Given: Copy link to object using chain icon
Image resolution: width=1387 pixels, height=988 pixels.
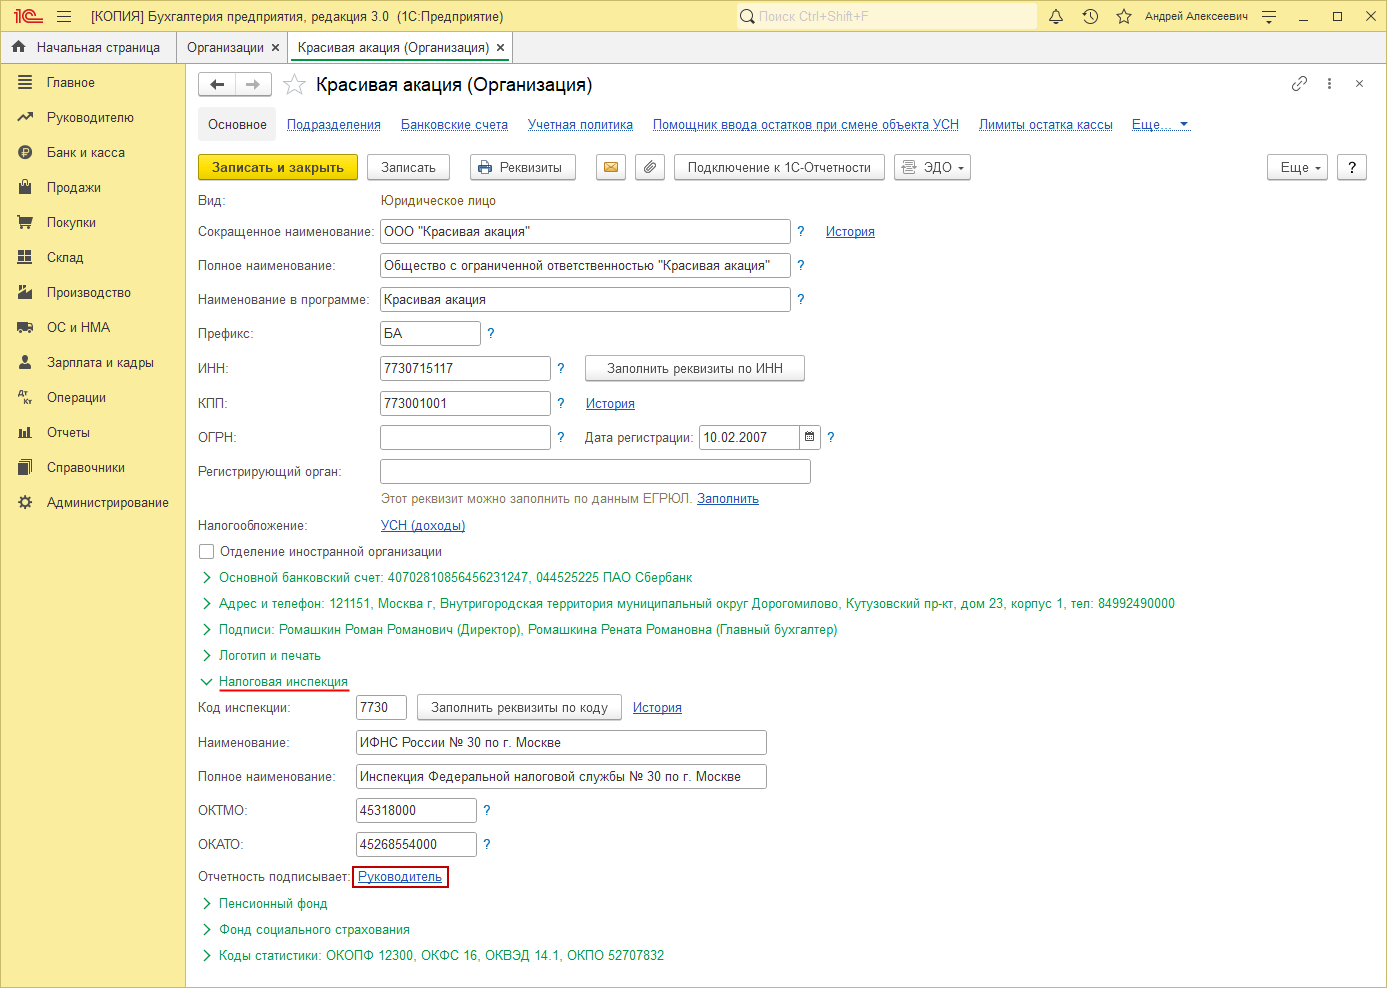Looking at the screenshot, I should coord(1299,84).
